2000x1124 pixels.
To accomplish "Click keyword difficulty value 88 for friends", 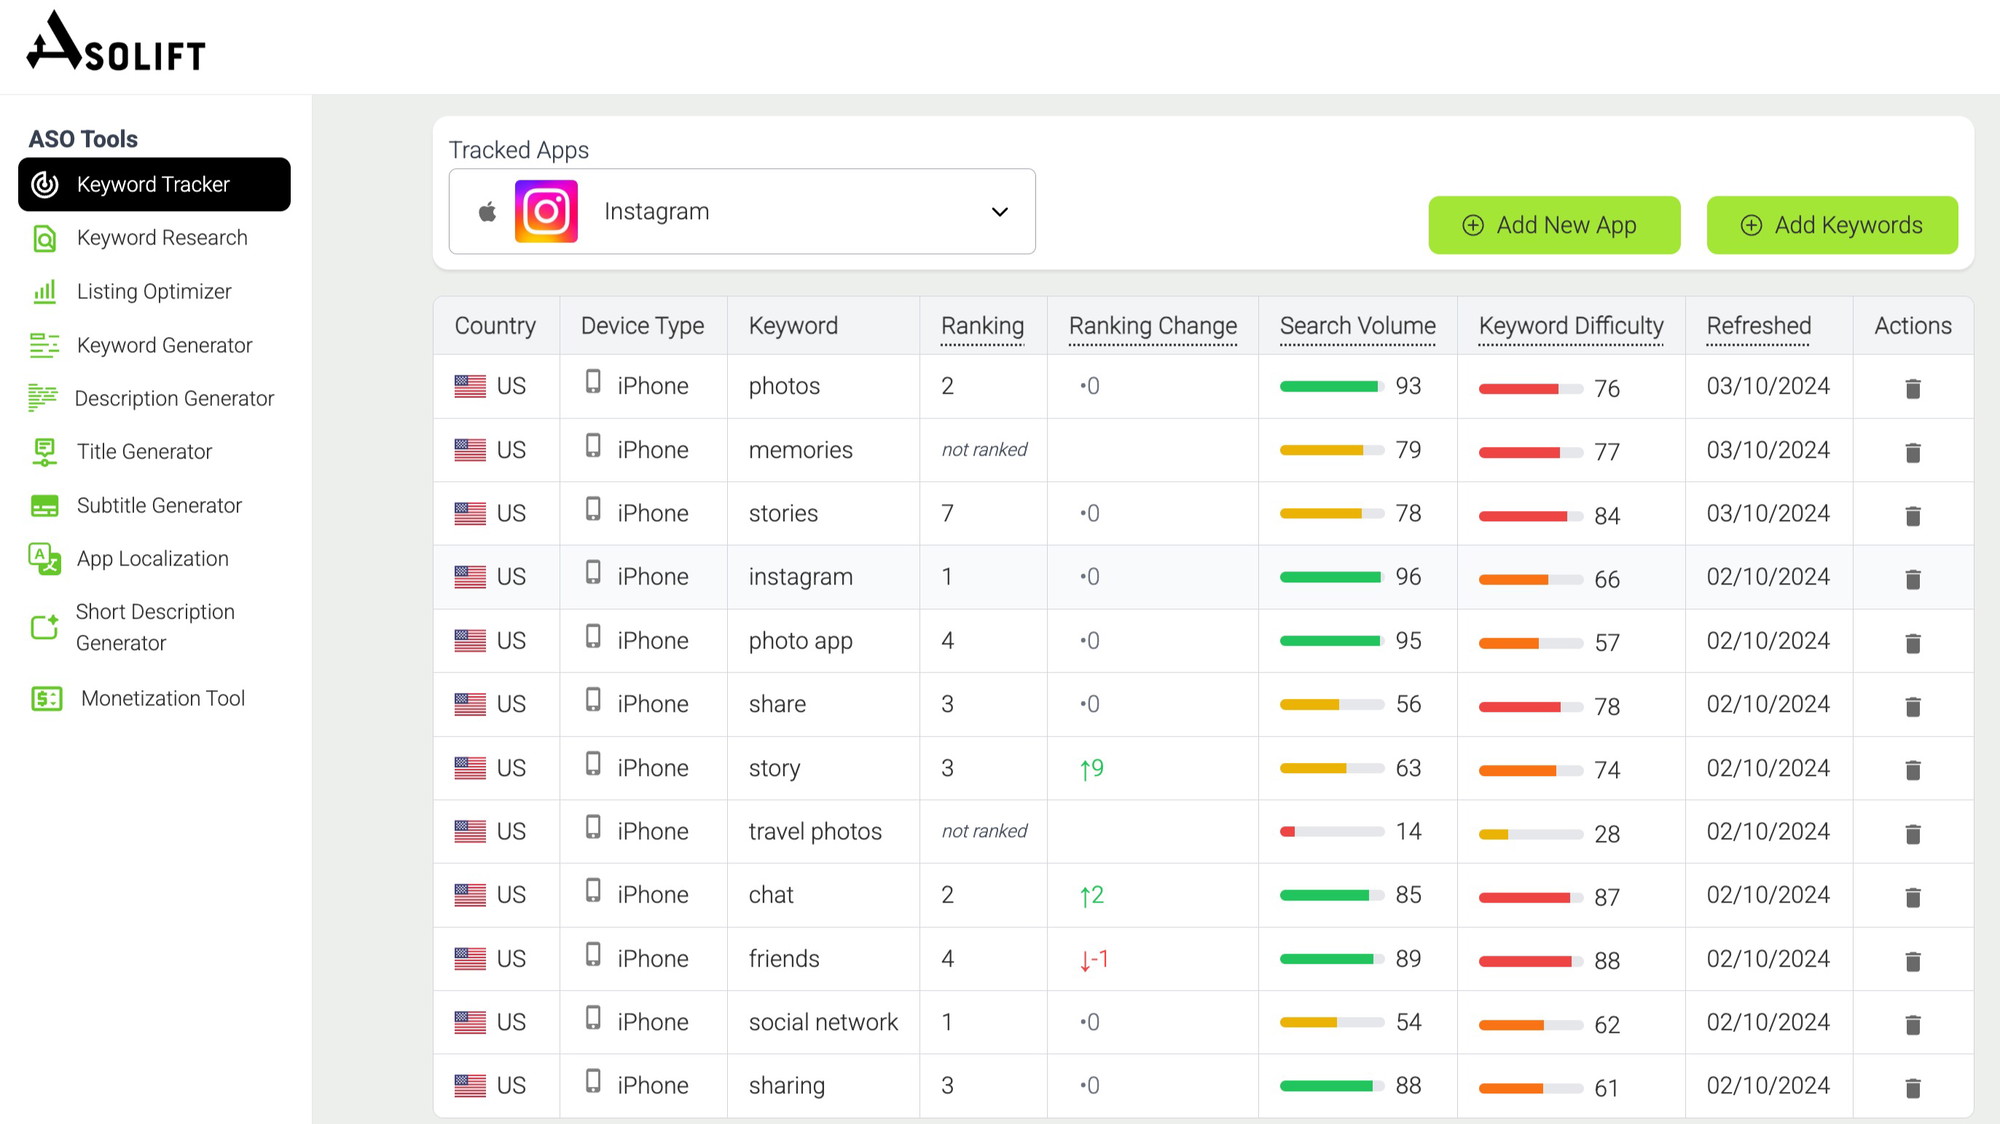I will [1607, 961].
